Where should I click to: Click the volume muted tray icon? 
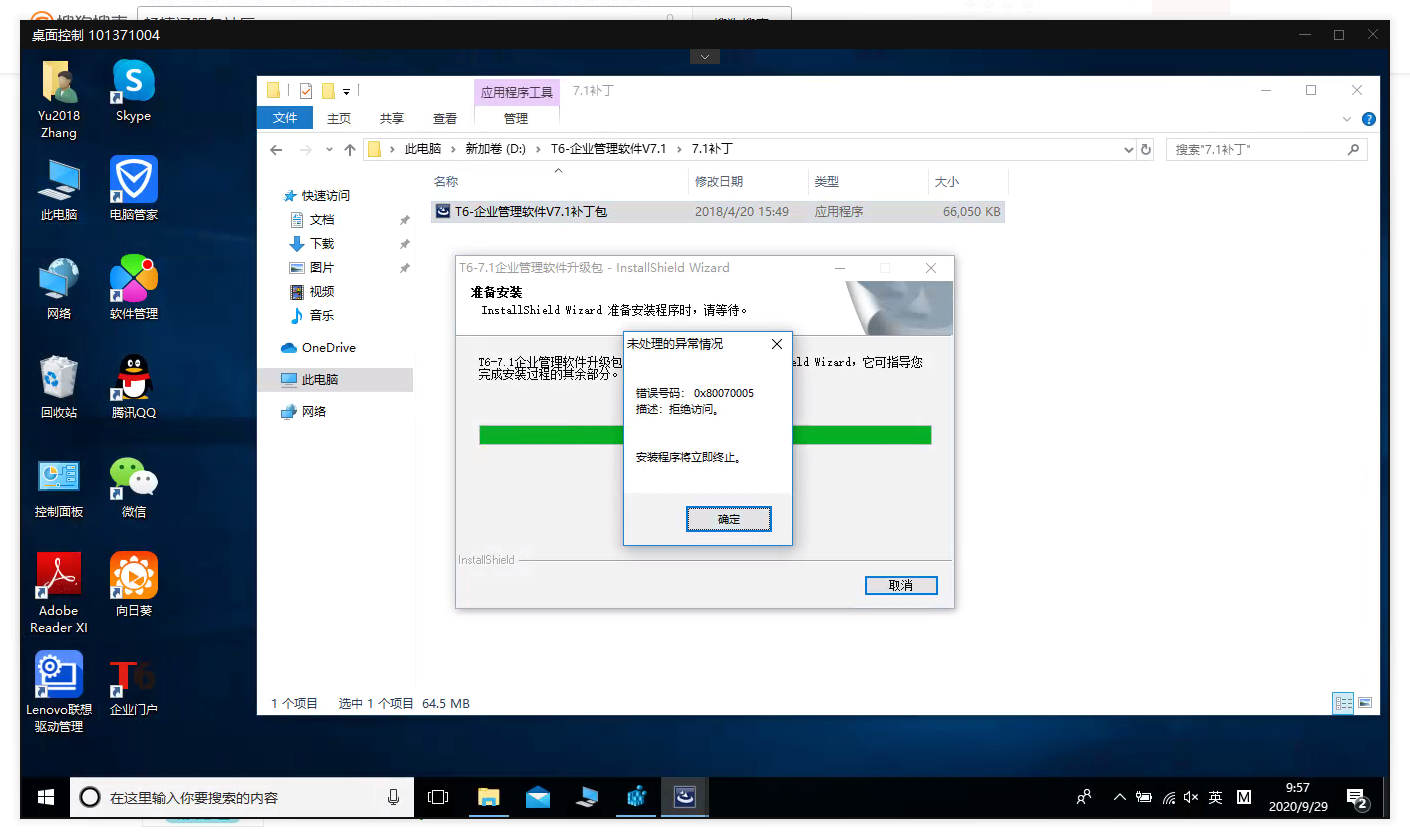1191,797
